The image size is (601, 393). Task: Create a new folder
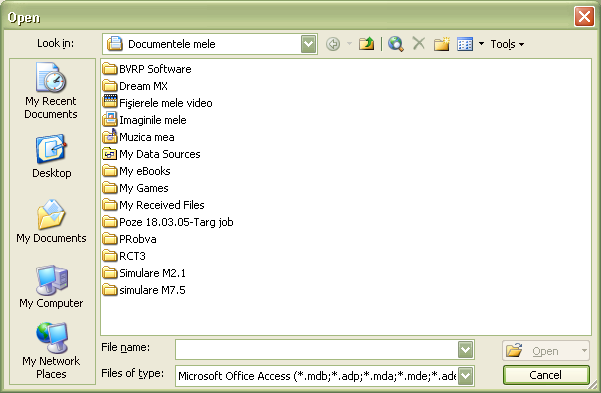coord(442,44)
